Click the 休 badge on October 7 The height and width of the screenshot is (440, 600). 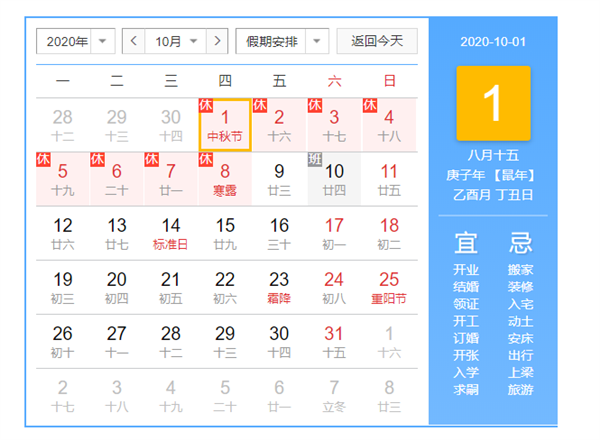pyautogui.click(x=151, y=159)
